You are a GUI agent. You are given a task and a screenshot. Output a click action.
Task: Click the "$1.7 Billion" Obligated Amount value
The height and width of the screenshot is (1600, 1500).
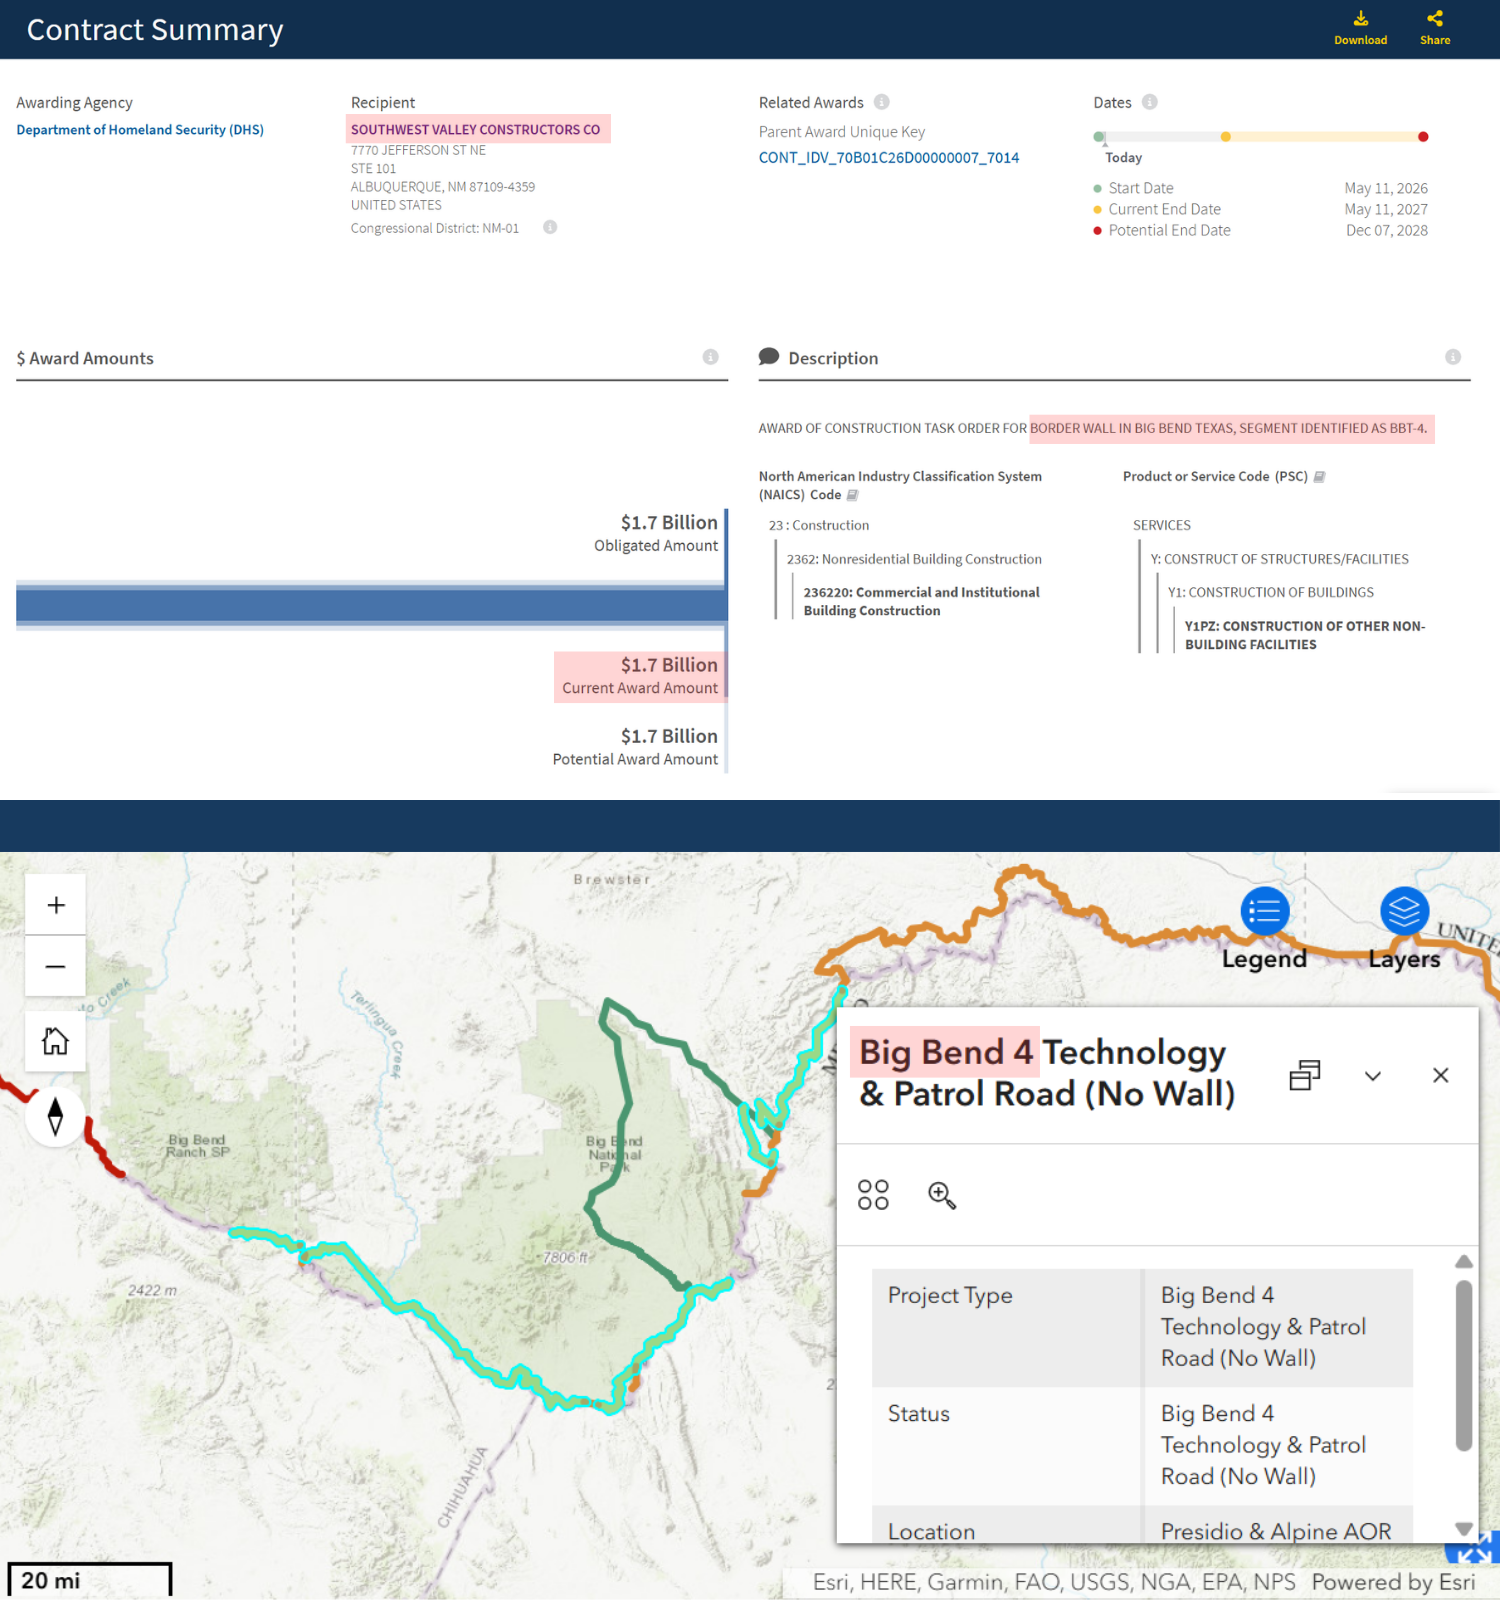(669, 522)
